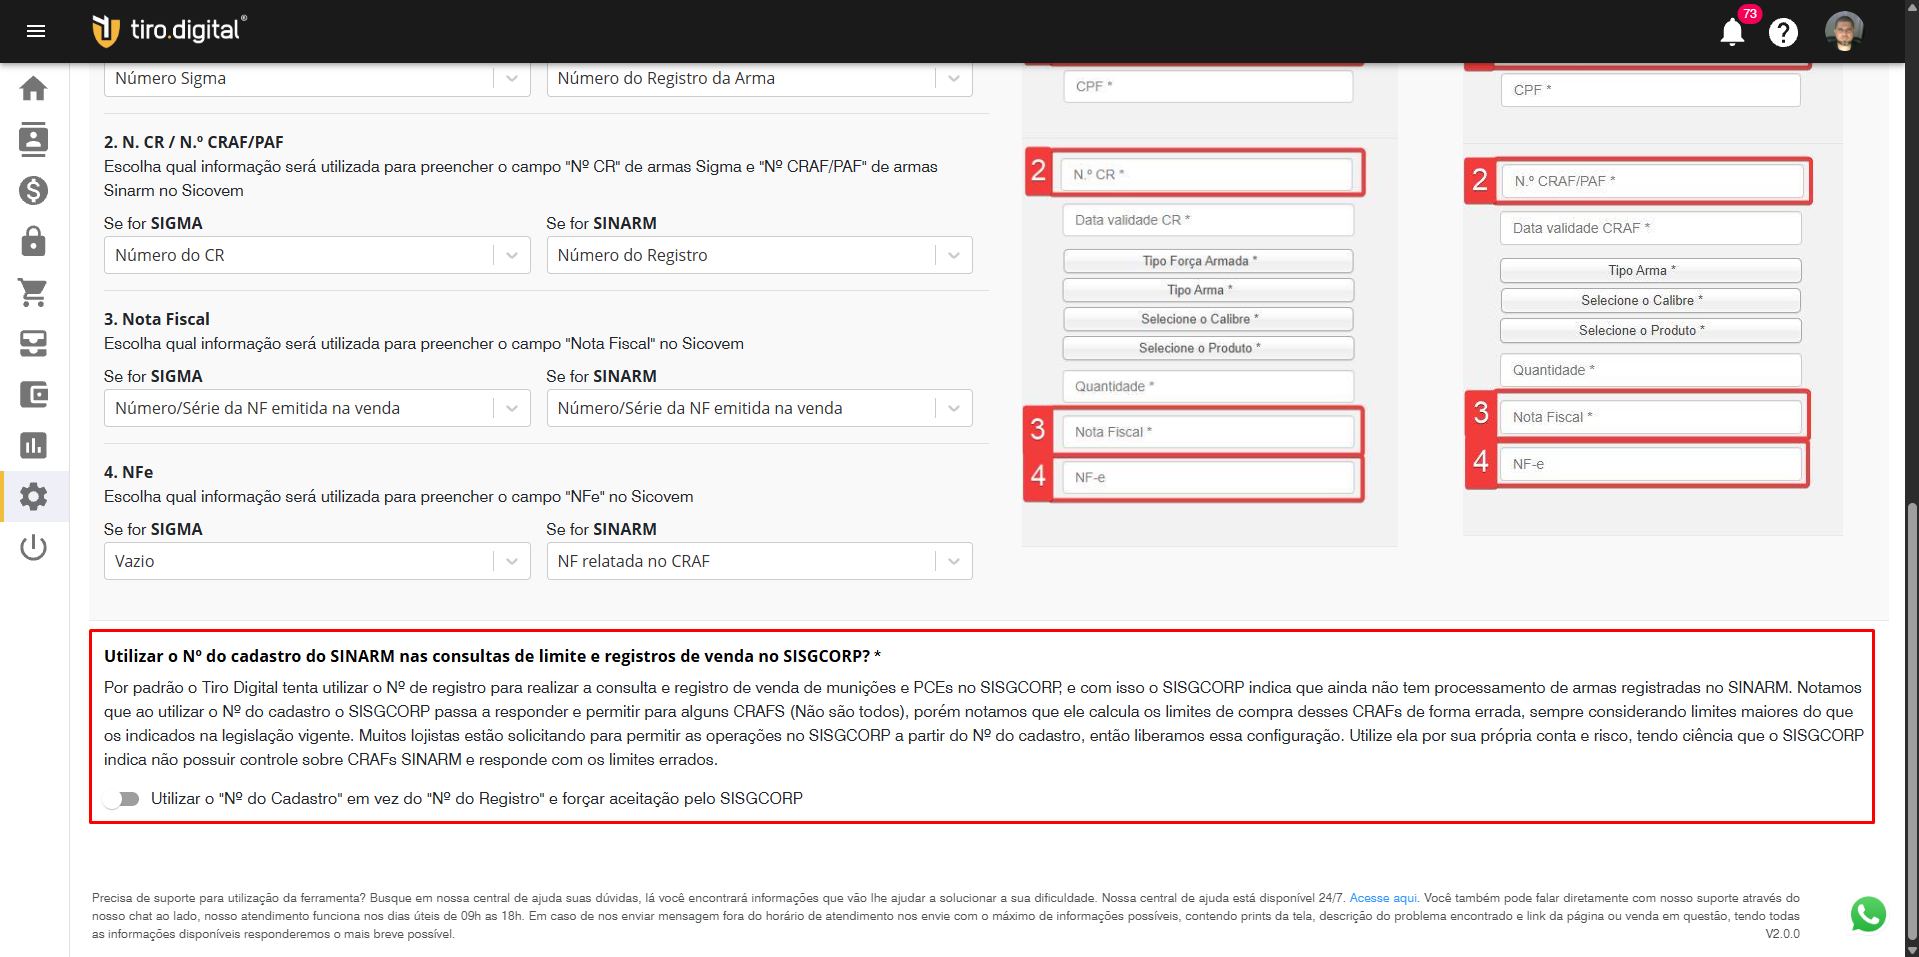Image resolution: width=1919 pixels, height=957 pixels.
Task: Open the padlock sidebar icon
Action: (x=34, y=241)
